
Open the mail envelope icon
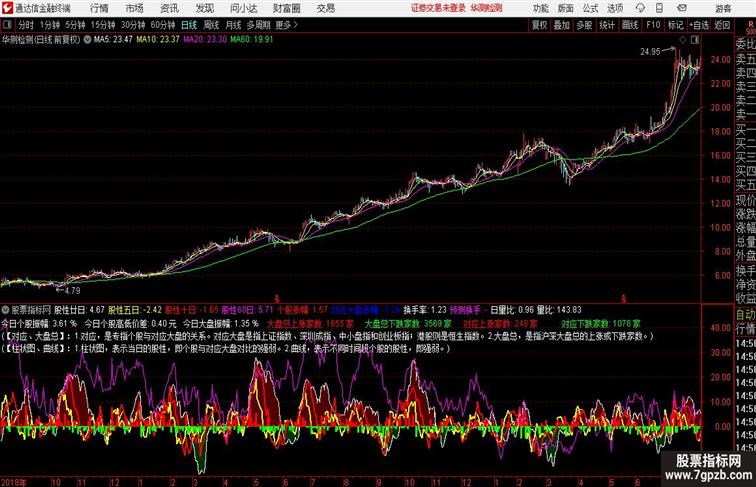click(x=682, y=8)
